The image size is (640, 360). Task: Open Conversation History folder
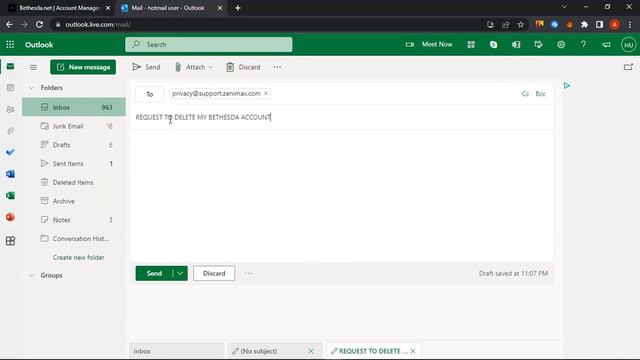point(74,239)
